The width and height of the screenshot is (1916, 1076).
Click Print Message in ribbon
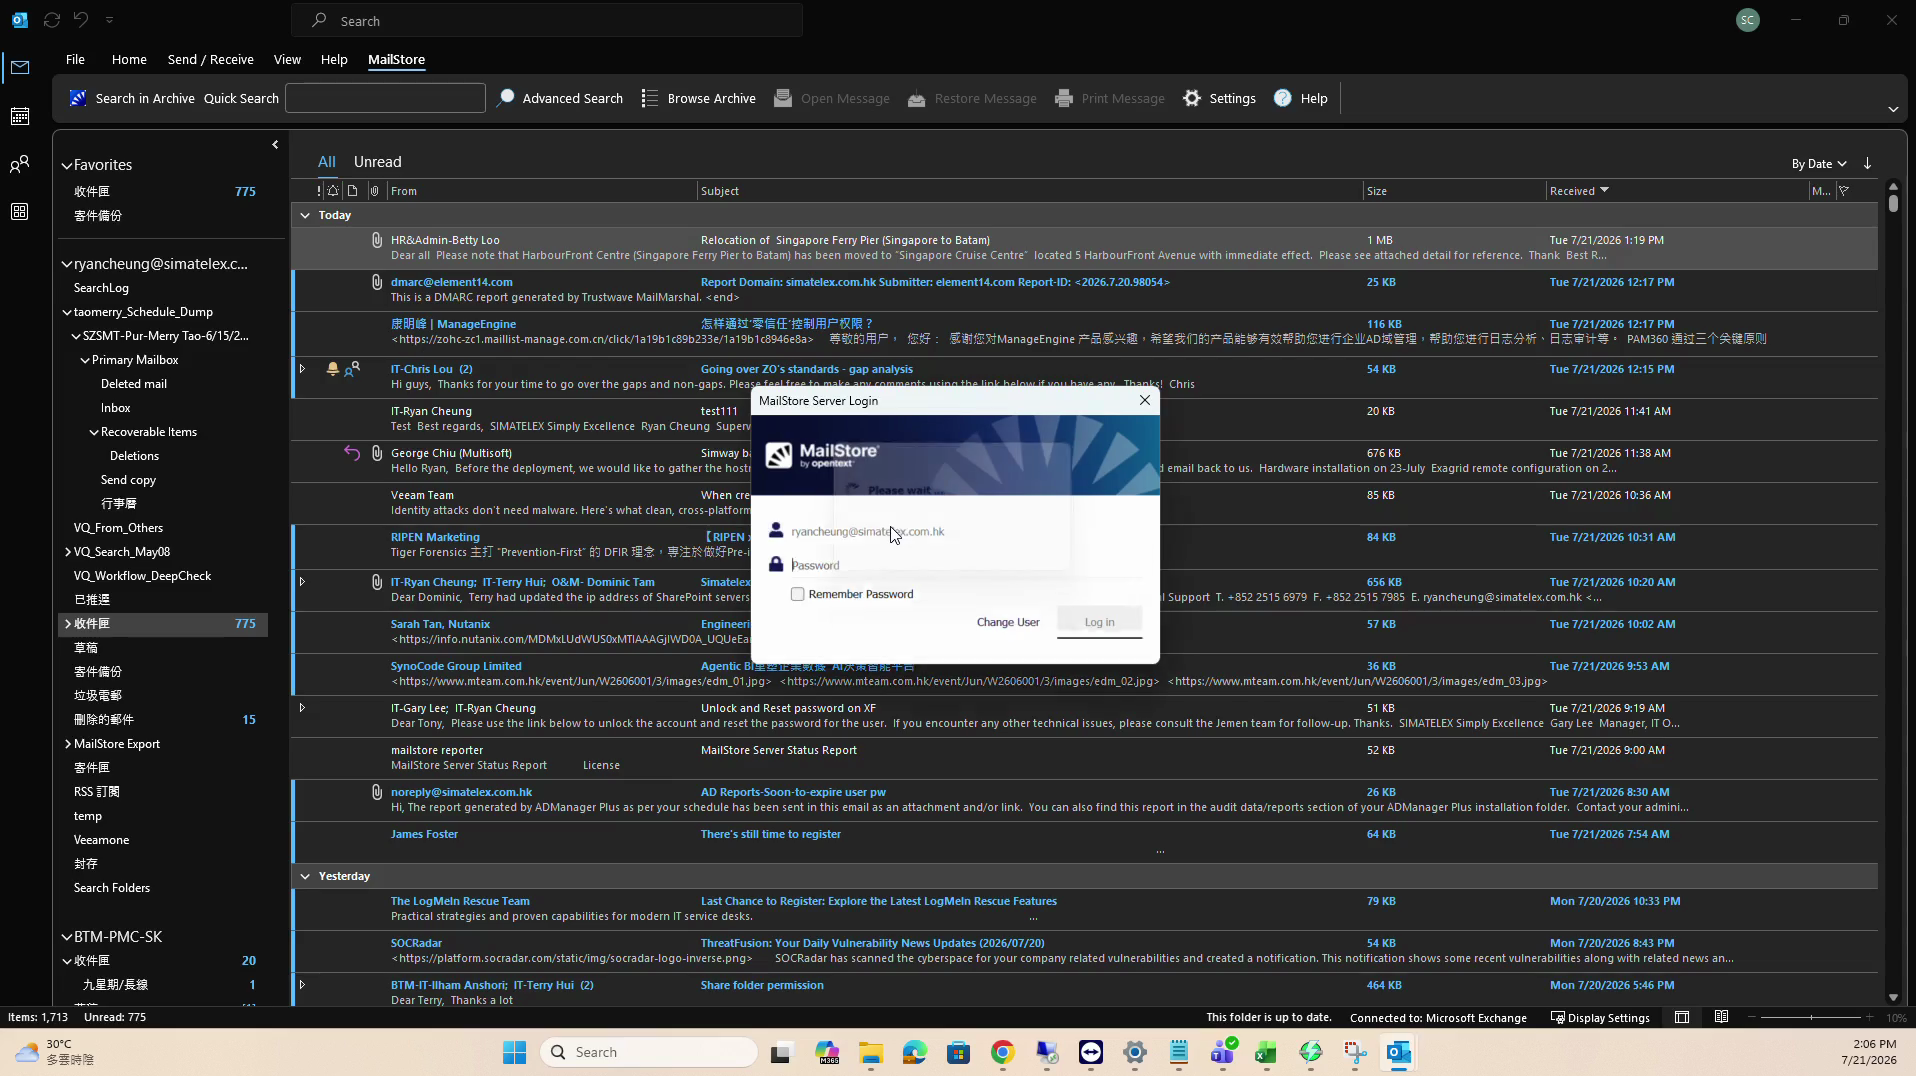click(1110, 98)
